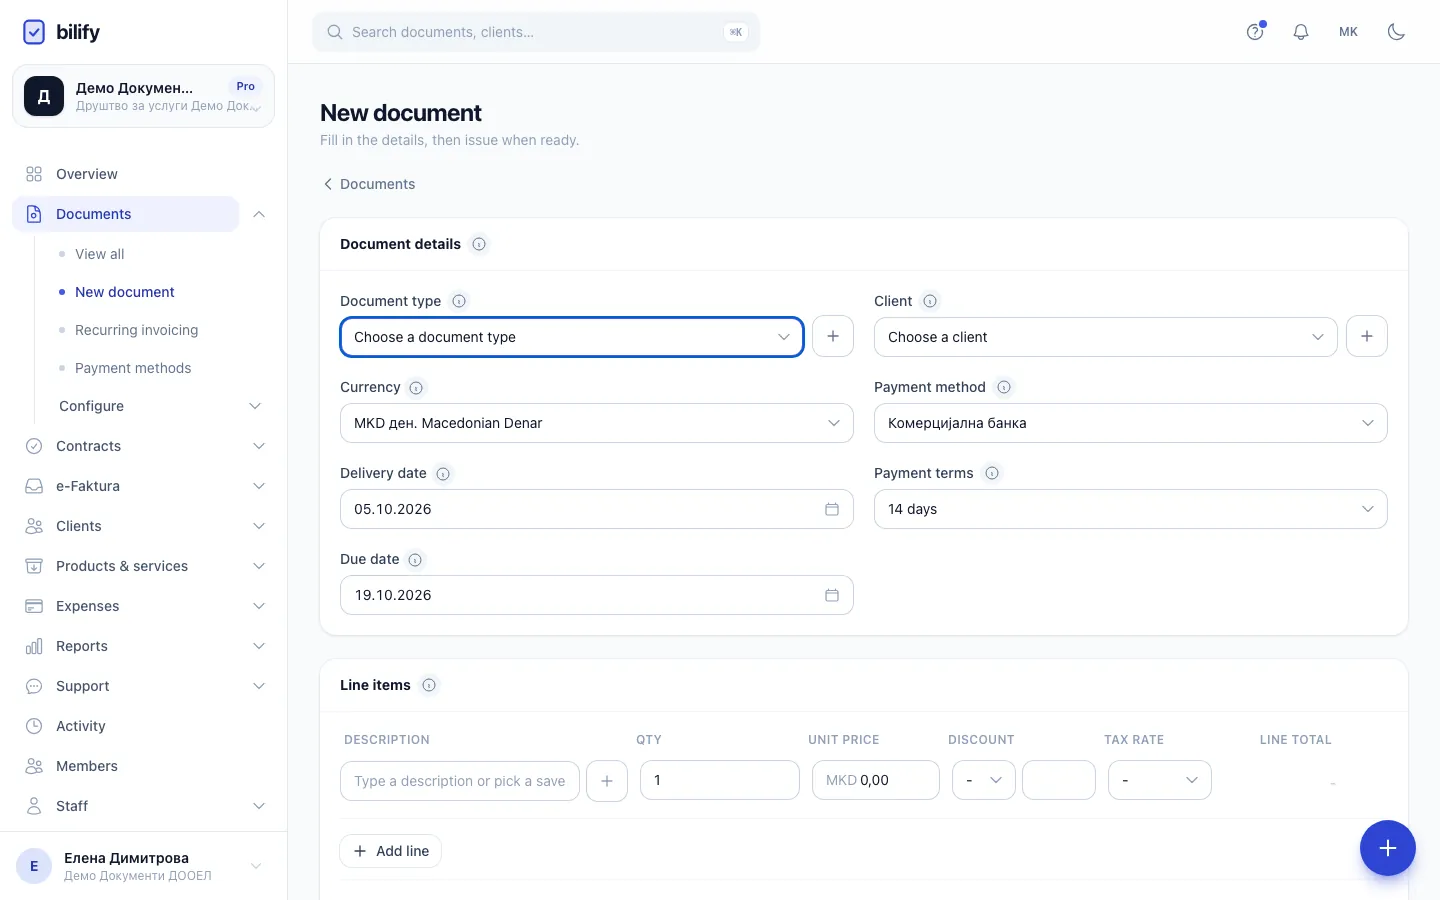
Task: Open Payment methods in the sidebar
Action: pos(133,368)
